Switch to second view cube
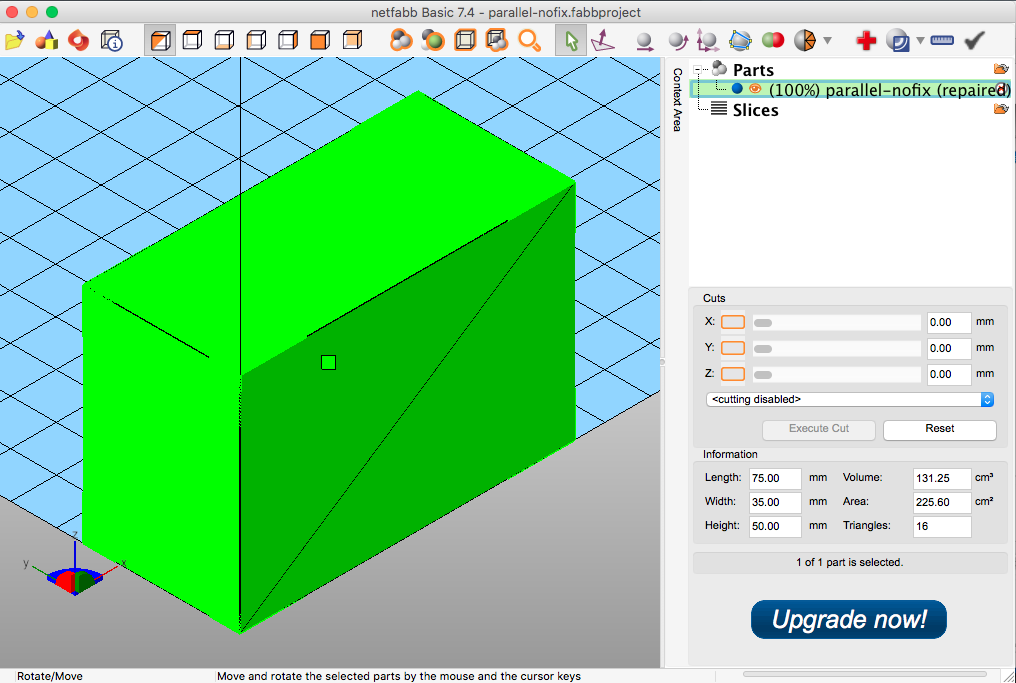Viewport: 1016px width, 683px height. (192, 40)
